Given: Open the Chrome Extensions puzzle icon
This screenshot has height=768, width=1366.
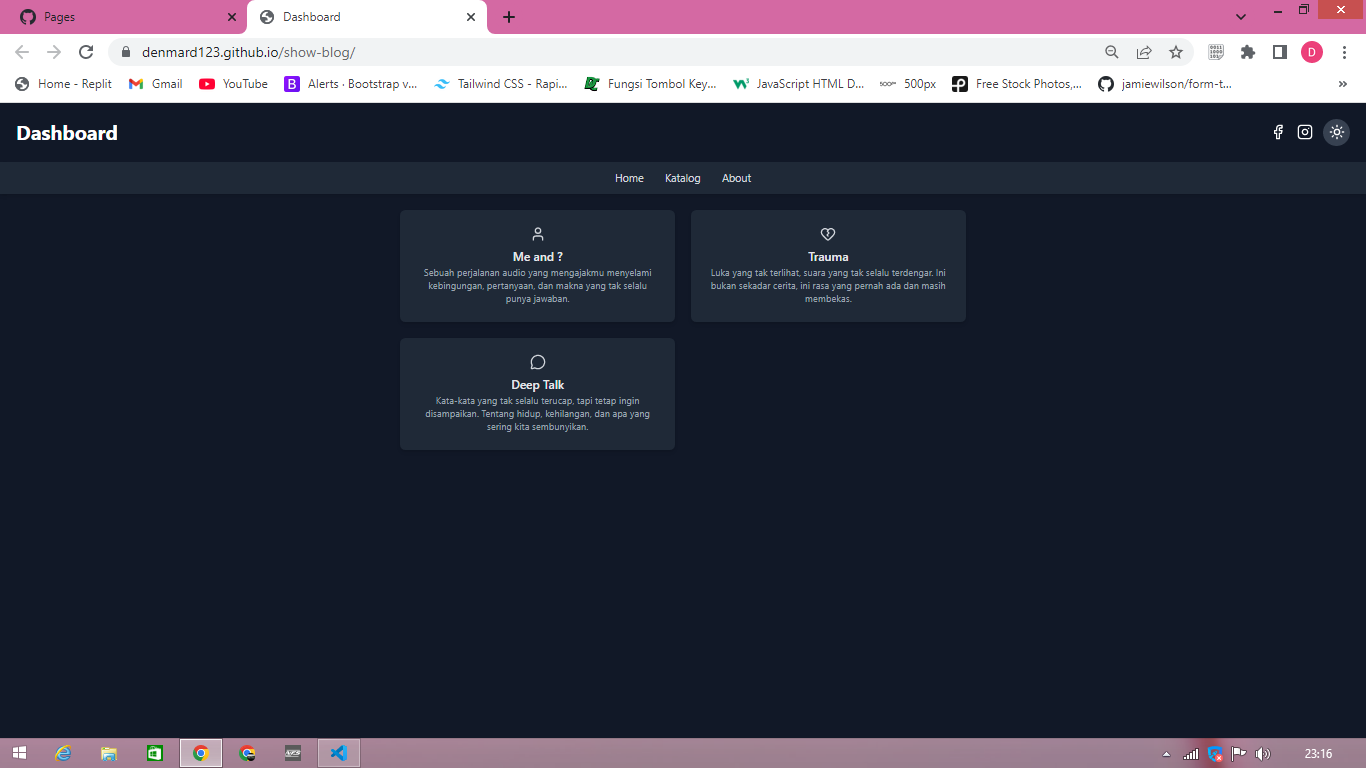Looking at the screenshot, I should [x=1247, y=52].
